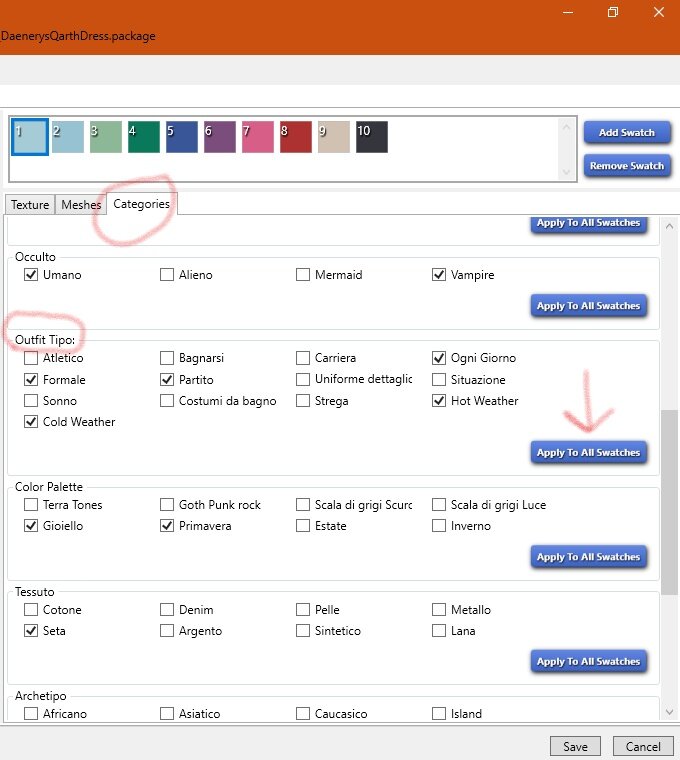Tick the Pelle checkbox
This screenshot has height=760, width=680.
pyautogui.click(x=303, y=610)
